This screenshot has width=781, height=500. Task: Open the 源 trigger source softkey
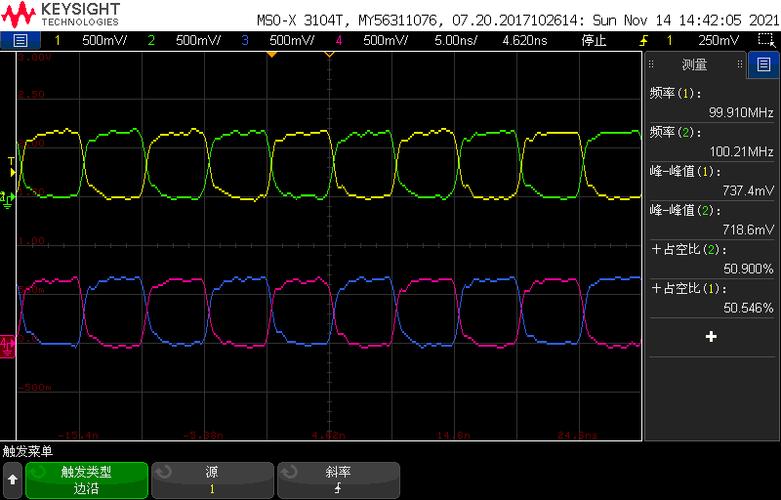(x=212, y=480)
